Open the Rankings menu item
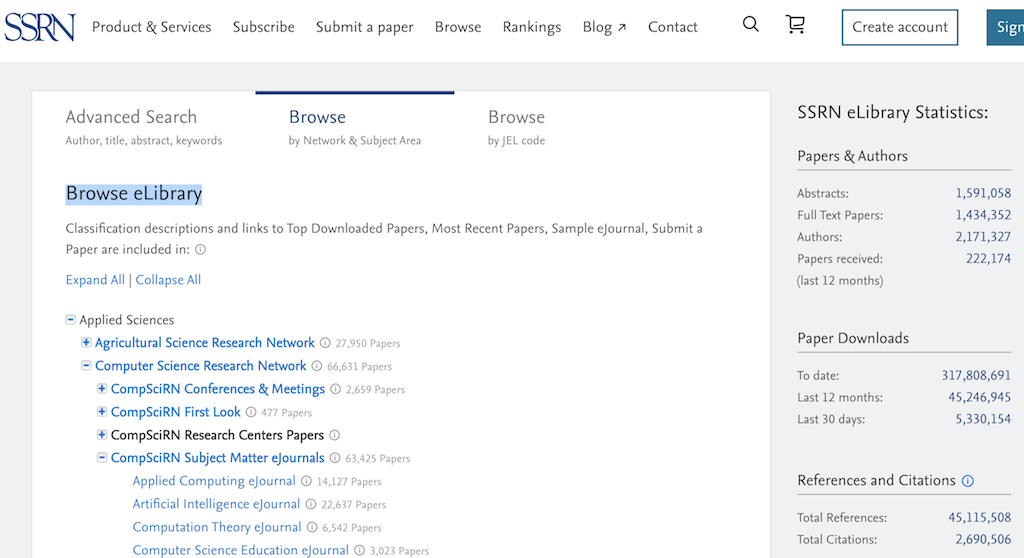The width and height of the screenshot is (1024, 558). coord(532,27)
